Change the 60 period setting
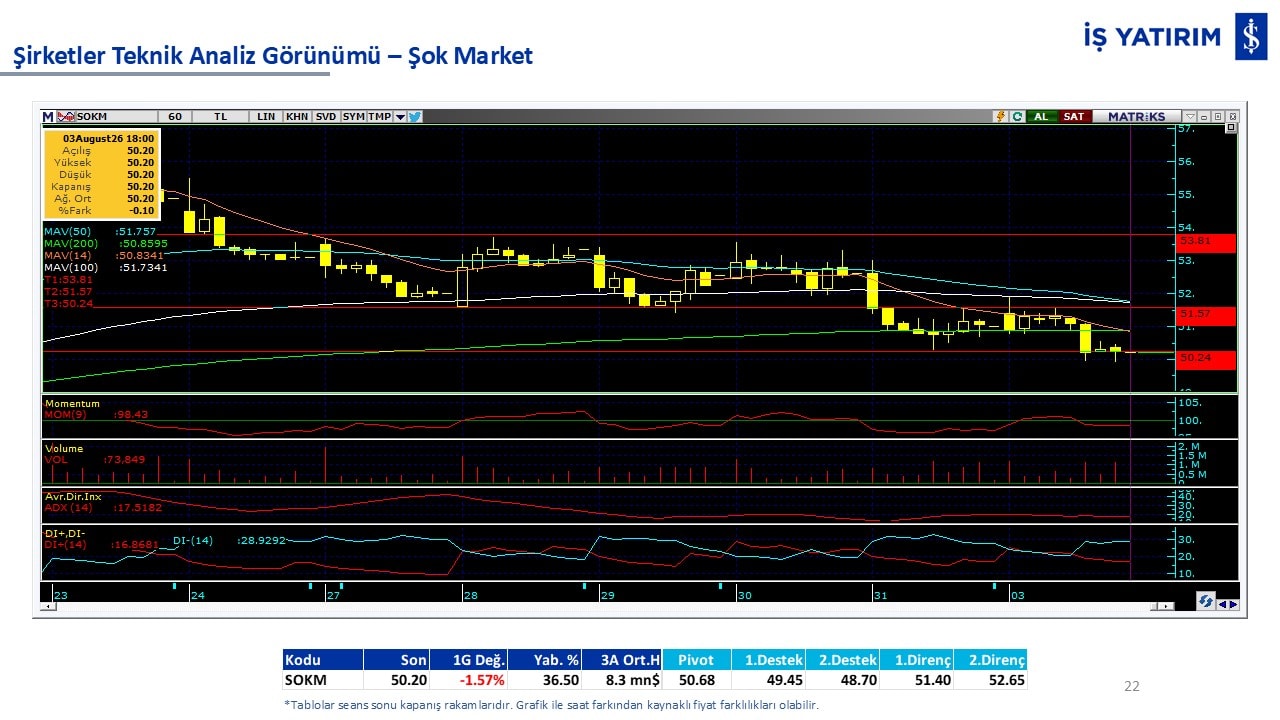The image size is (1280, 720). [x=175, y=116]
